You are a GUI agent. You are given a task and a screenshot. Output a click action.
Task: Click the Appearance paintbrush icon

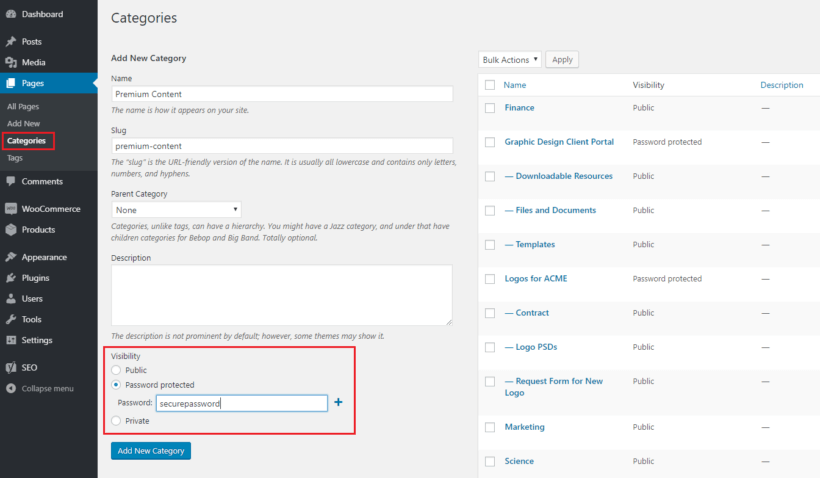pos(11,257)
